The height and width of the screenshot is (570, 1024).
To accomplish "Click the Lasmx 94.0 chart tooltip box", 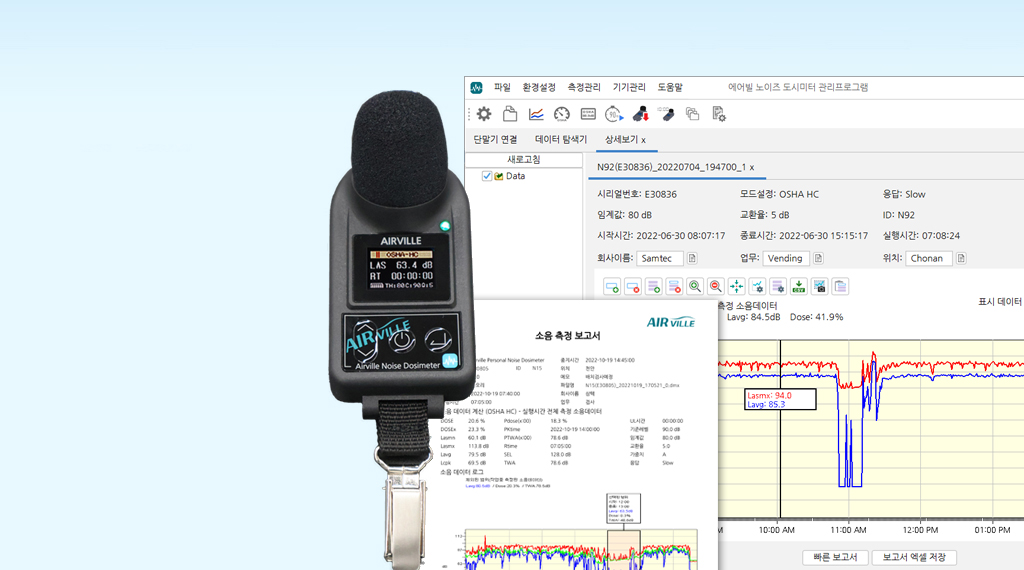I will point(780,400).
